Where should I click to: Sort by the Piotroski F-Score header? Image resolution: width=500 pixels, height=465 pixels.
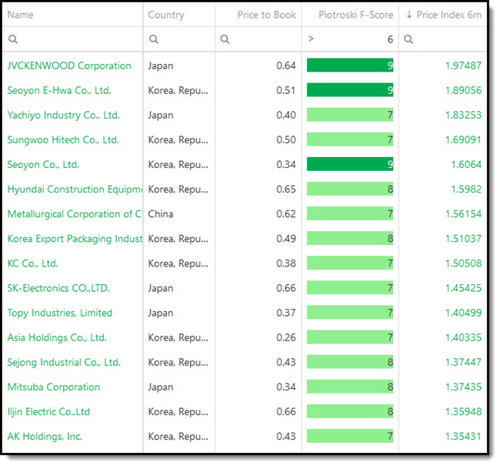356,15
